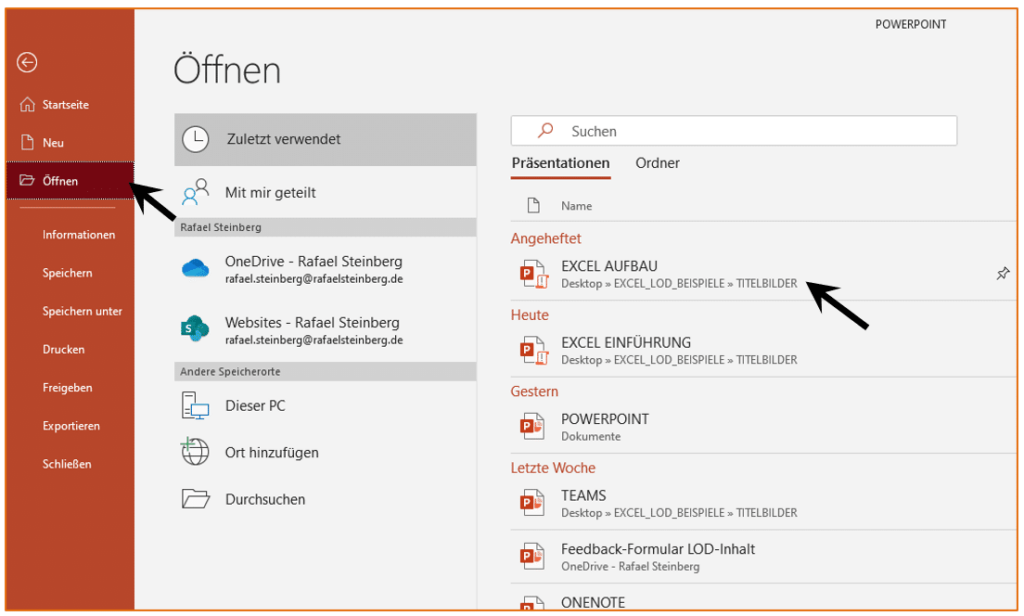Open Mit mir geteilt

325,193
